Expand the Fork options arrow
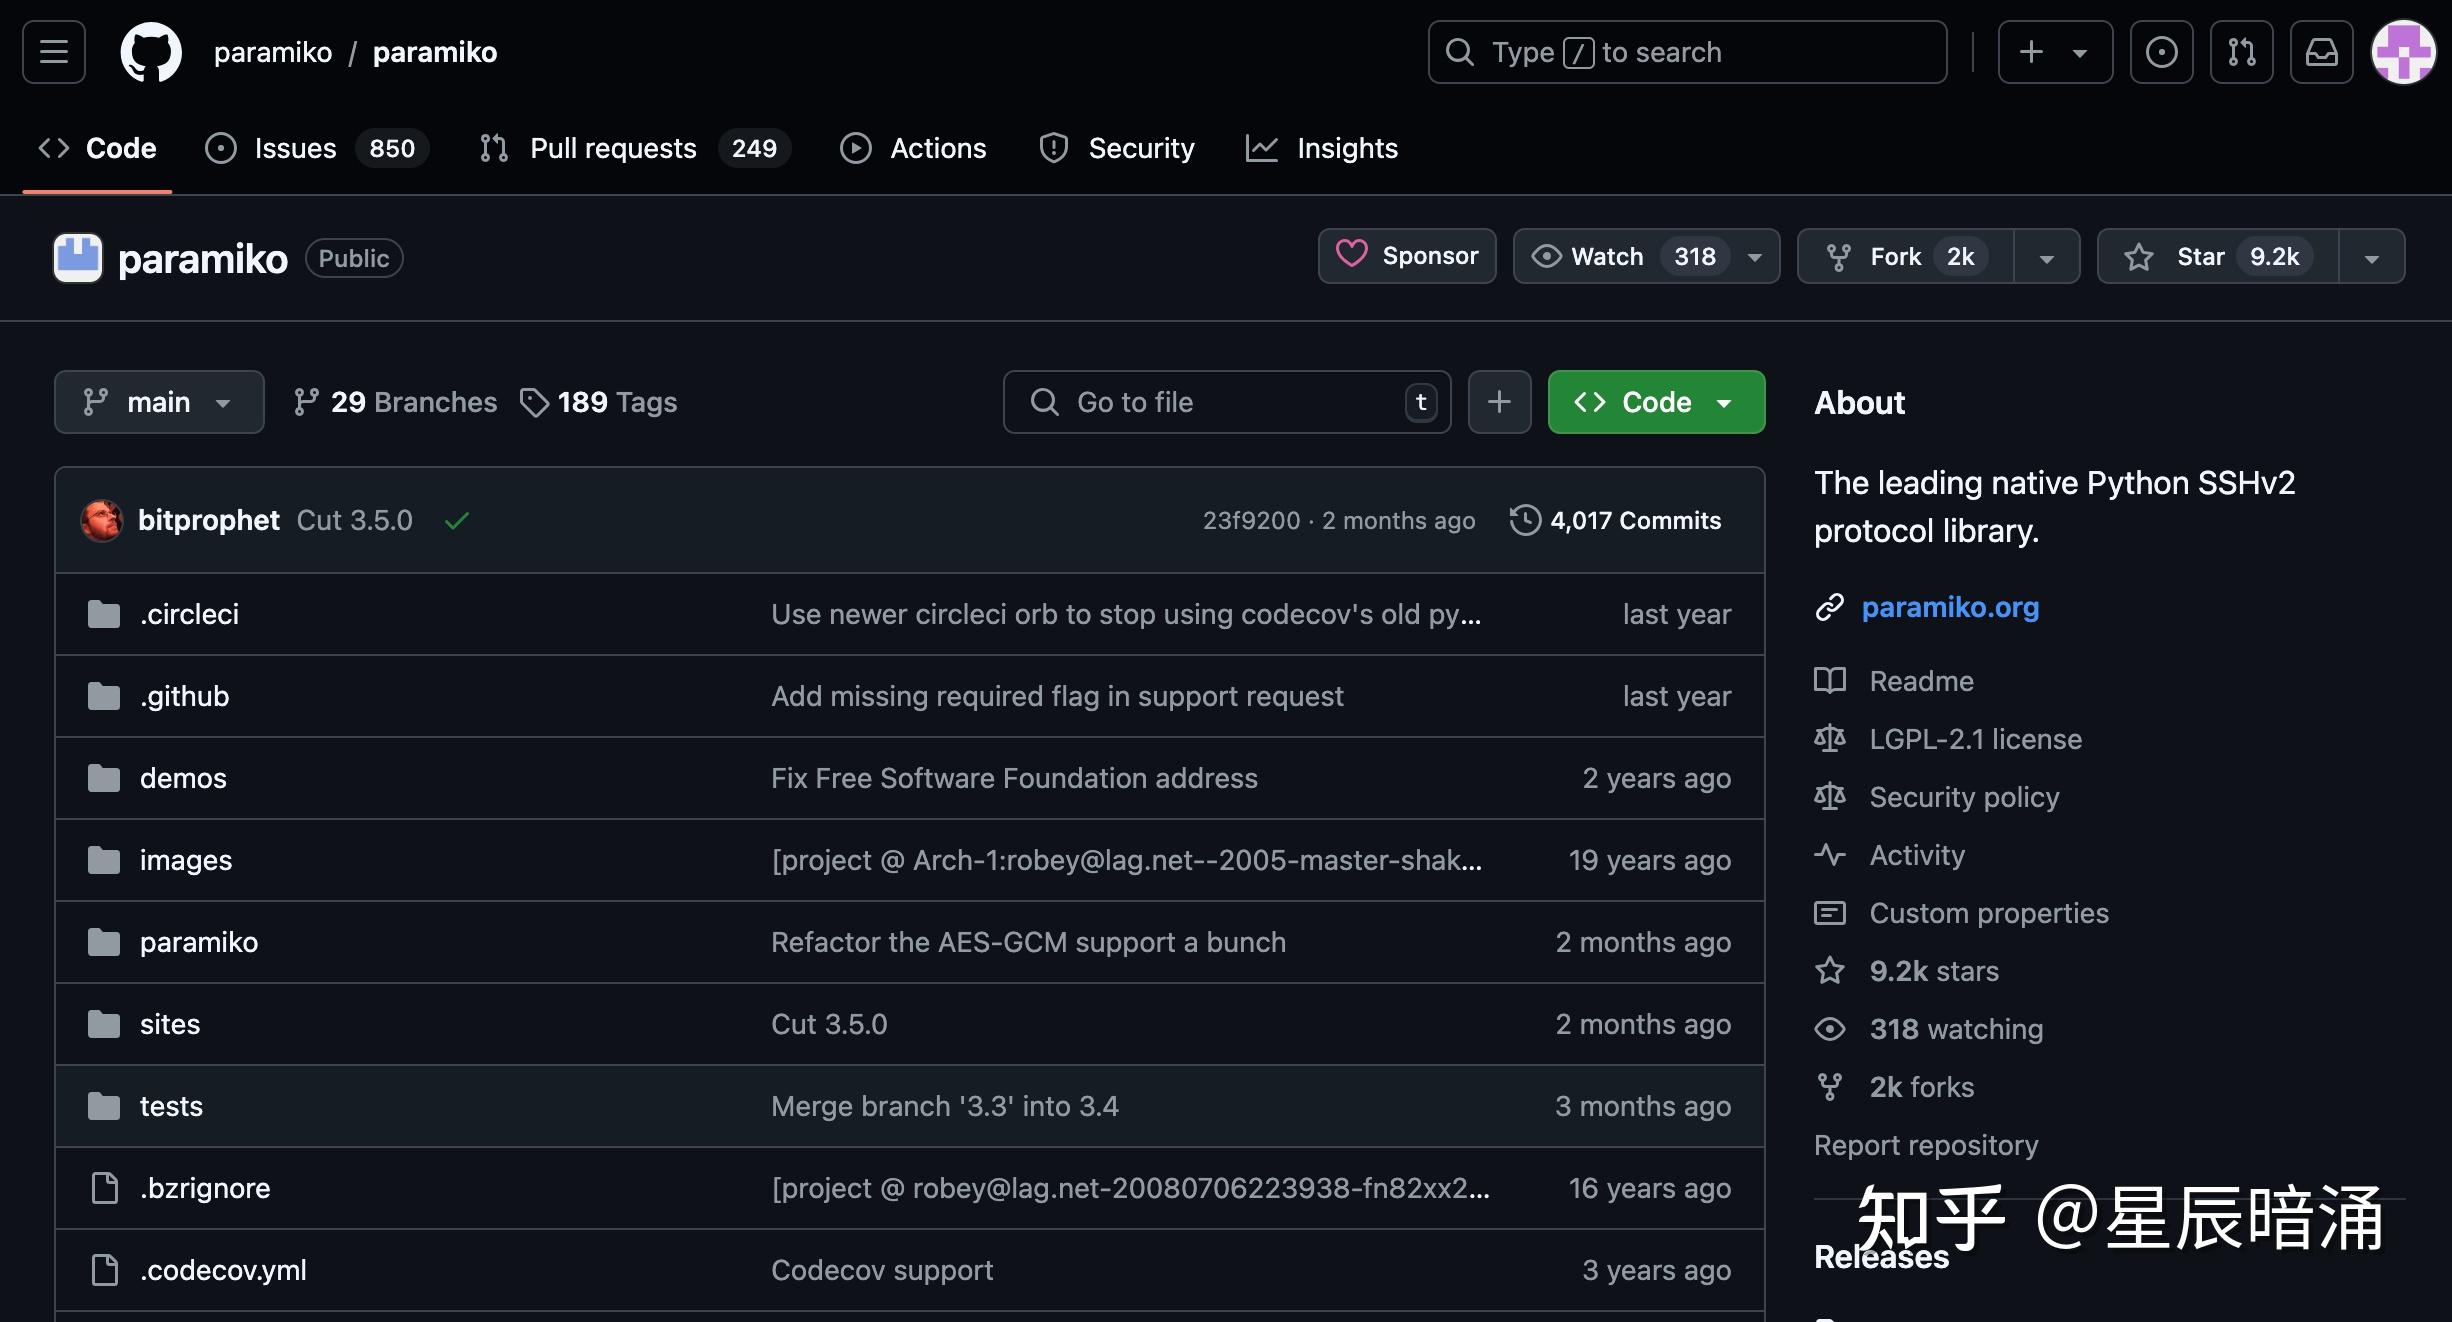Viewport: 2452px width, 1322px height. tap(2046, 258)
